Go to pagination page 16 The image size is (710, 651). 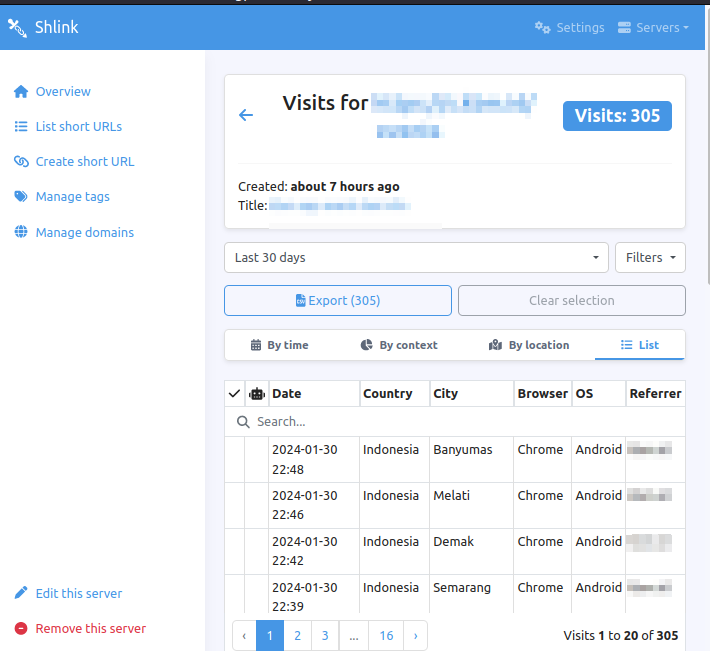(x=386, y=636)
